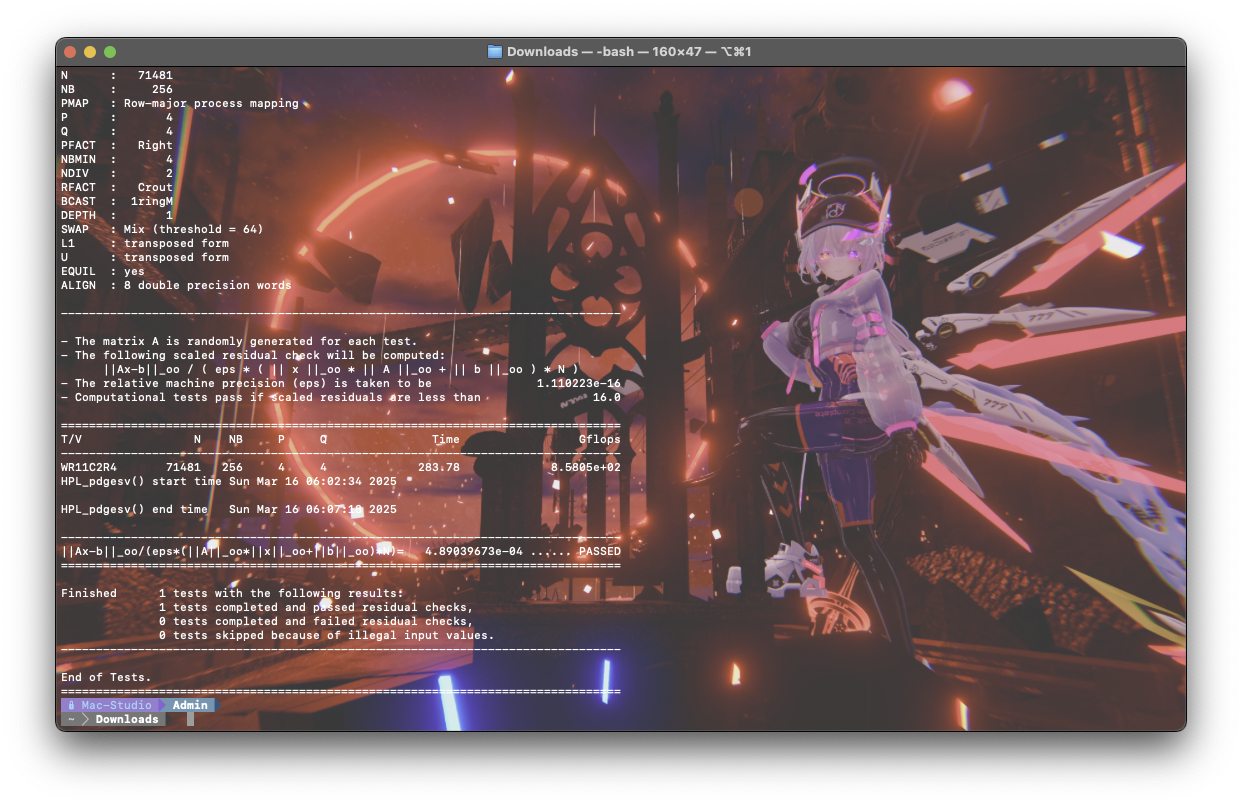The height and width of the screenshot is (805, 1242).
Task: Click the "NB : 256" parameter line
Action: click(x=117, y=89)
